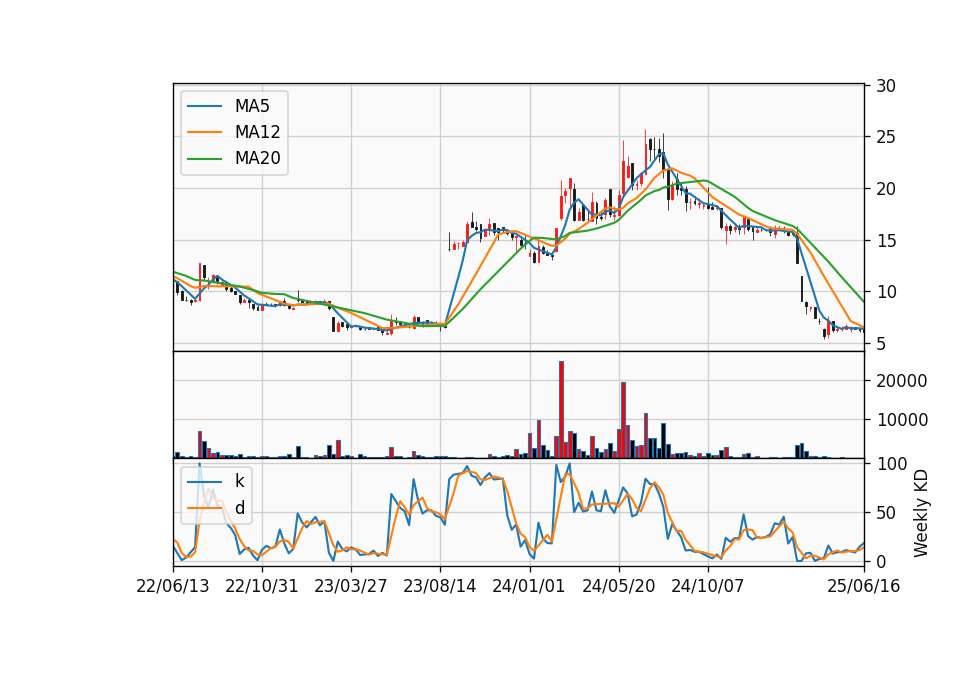The height and width of the screenshot is (690, 960).
Task: Click the k legend label in KD panel
Action: (239, 481)
